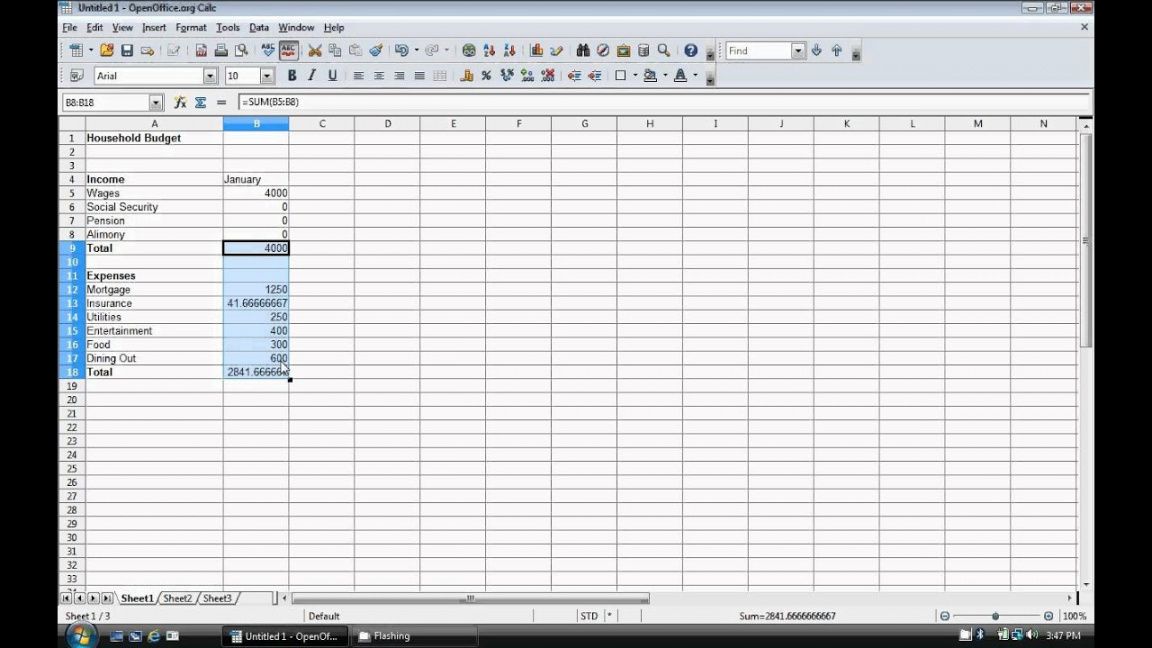Image resolution: width=1152 pixels, height=648 pixels.
Task: Insert a chart using the toolbar
Action: coord(537,51)
